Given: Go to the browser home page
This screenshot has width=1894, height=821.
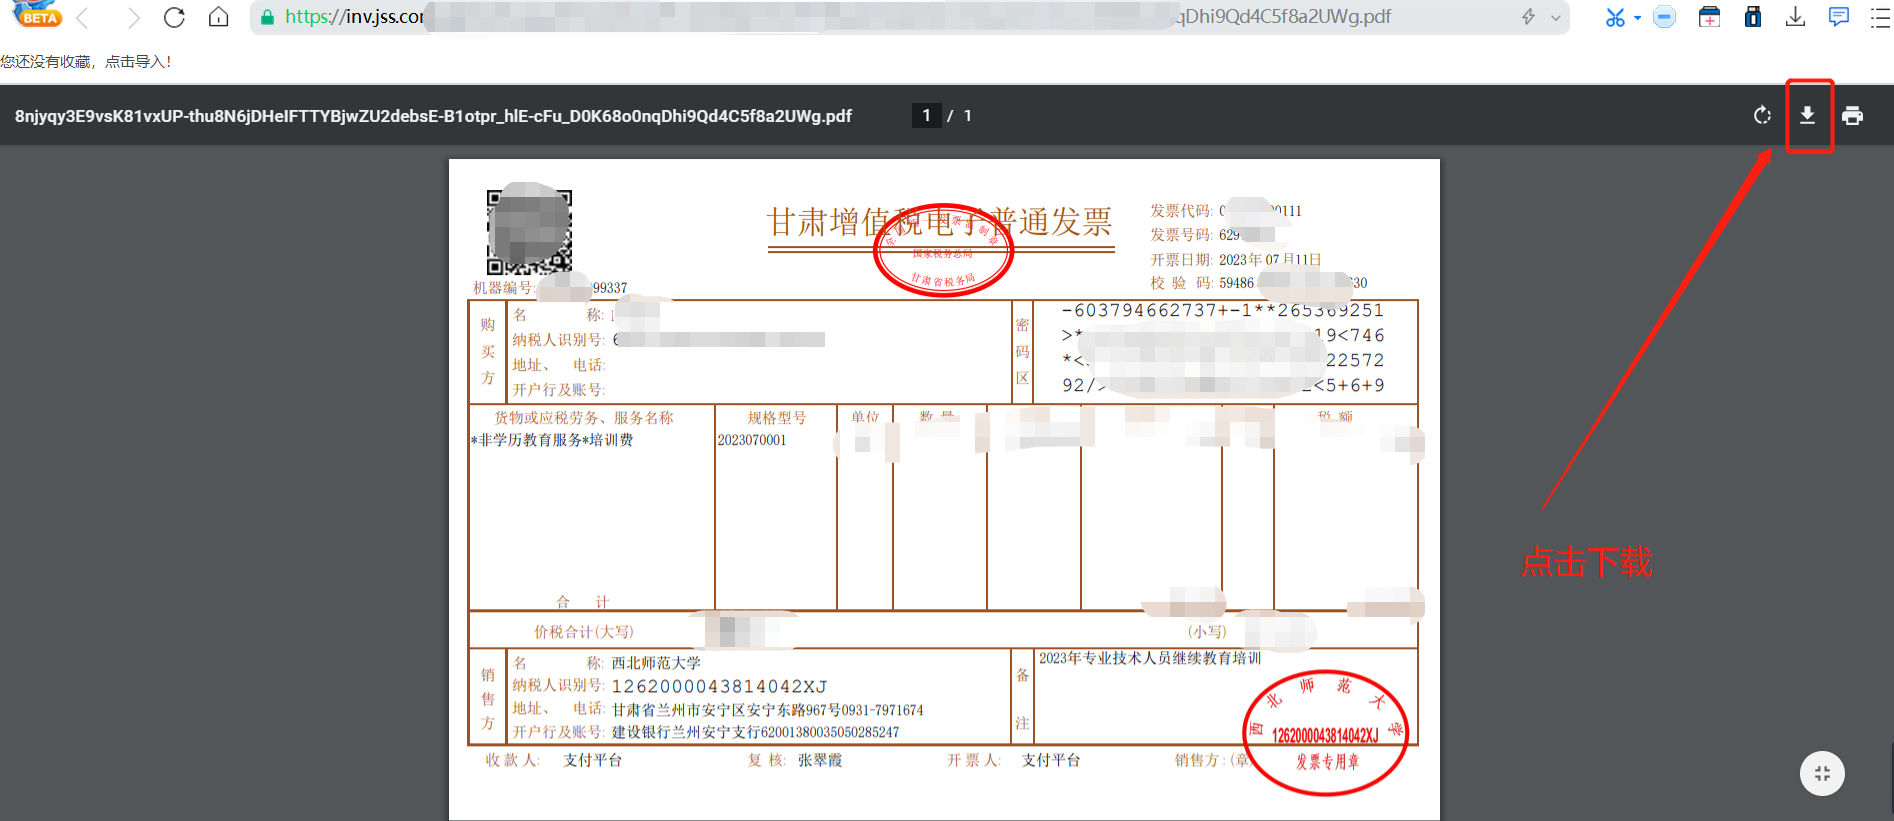Looking at the screenshot, I should tap(218, 17).
